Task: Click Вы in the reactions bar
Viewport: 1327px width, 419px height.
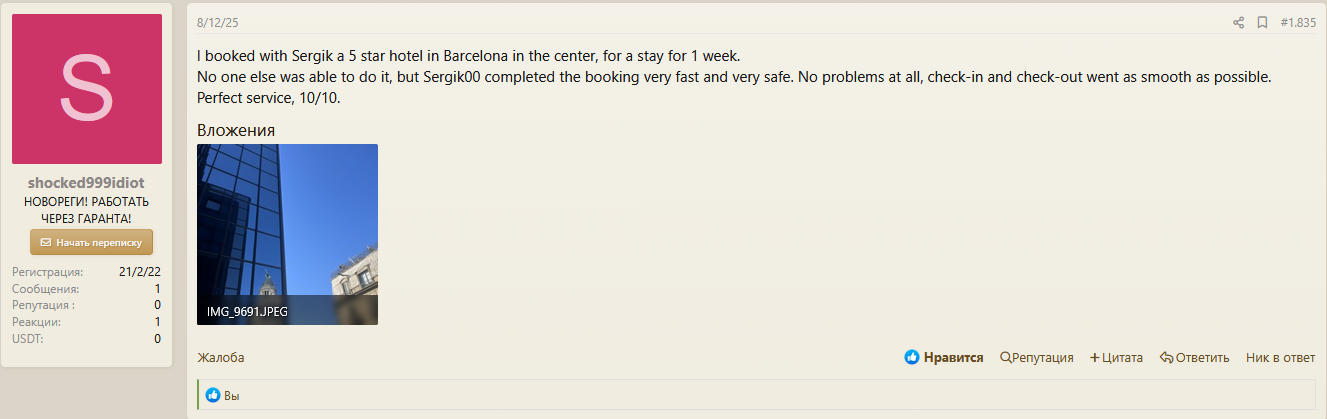Action: click(232, 396)
